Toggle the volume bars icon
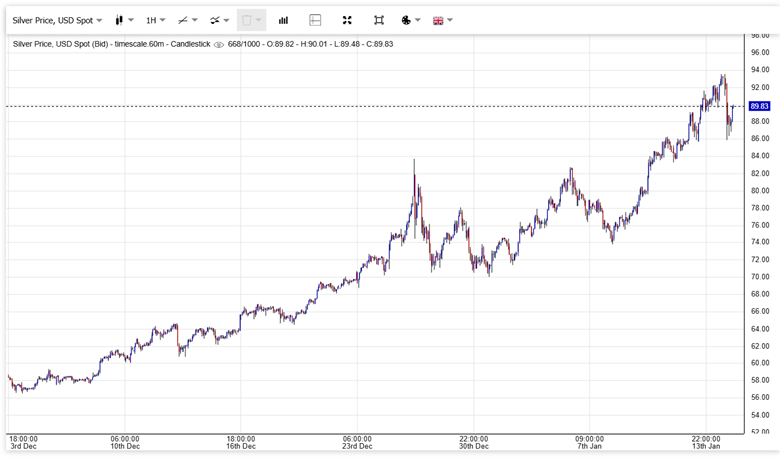The image size is (780, 457). (x=283, y=20)
